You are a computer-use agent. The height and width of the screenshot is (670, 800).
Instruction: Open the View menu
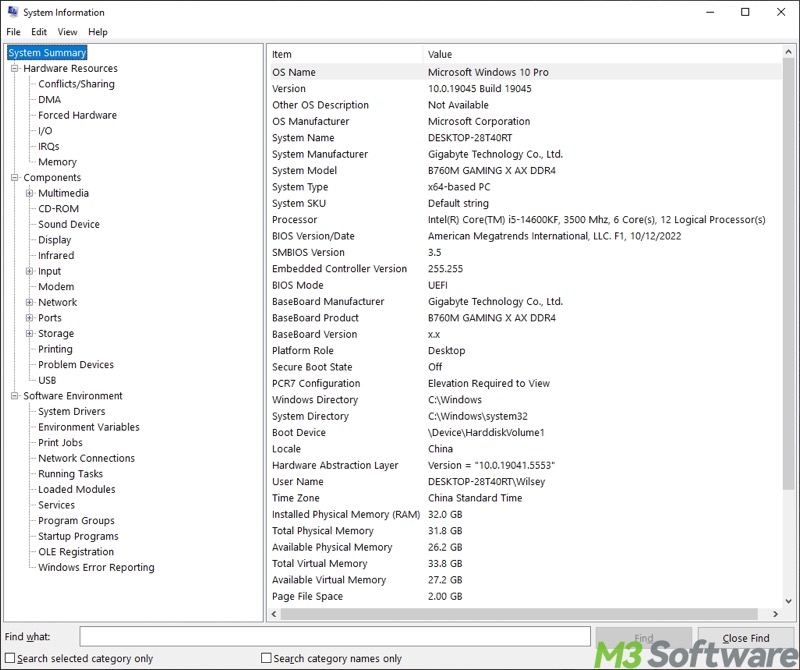pyautogui.click(x=67, y=32)
